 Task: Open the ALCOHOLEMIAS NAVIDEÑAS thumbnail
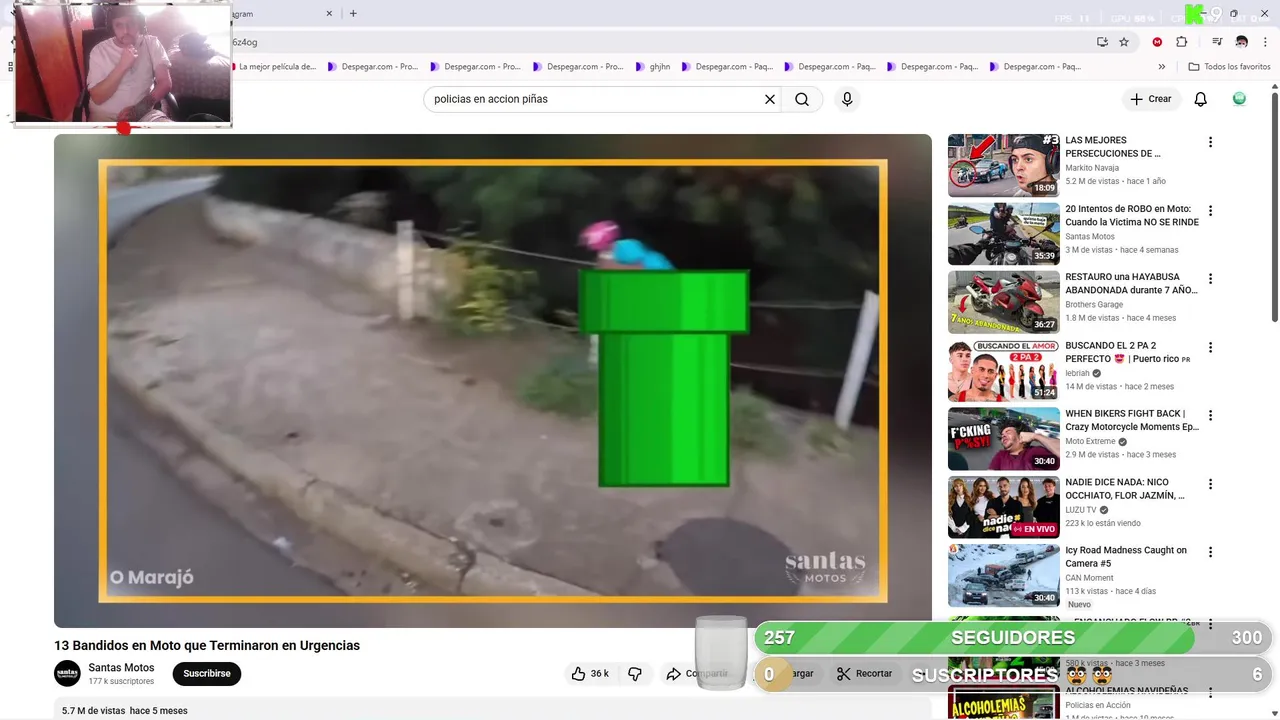coord(1003,703)
